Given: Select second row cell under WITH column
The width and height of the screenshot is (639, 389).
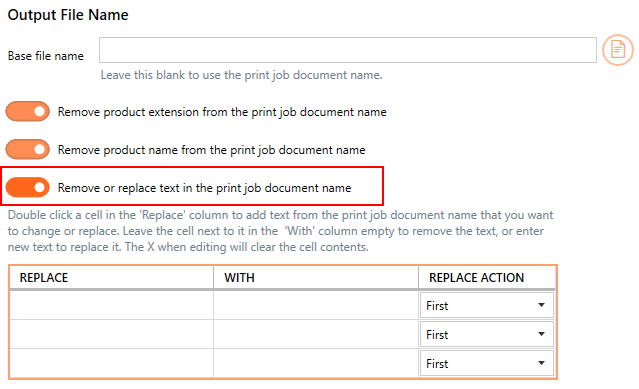Looking at the screenshot, I should point(316,334).
